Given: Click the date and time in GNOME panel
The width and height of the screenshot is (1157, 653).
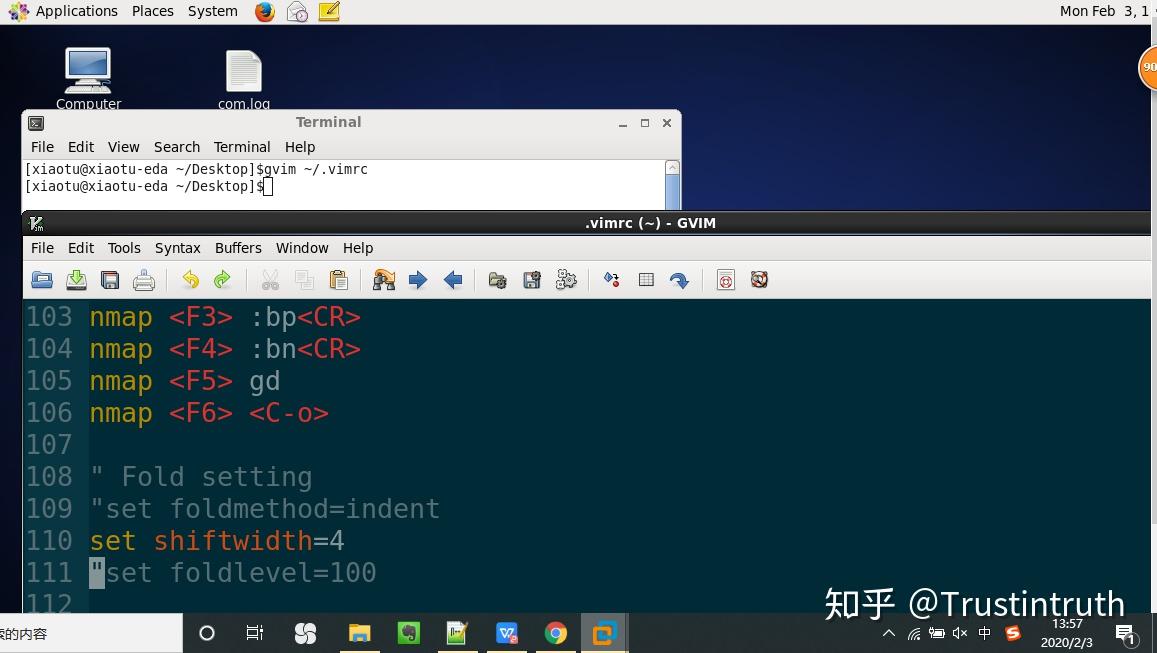Looking at the screenshot, I should coord(1104,11).
